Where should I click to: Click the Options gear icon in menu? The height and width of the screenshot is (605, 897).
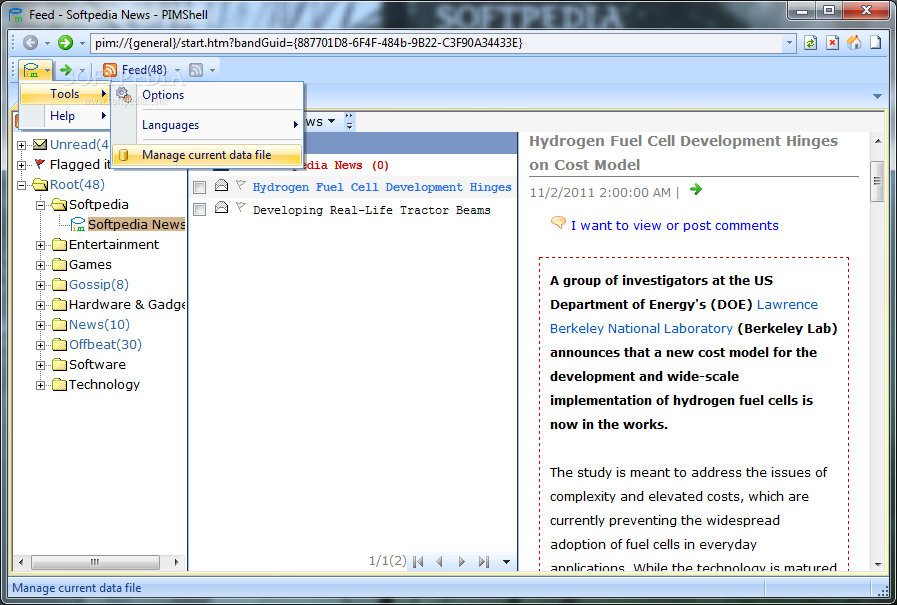124,95
